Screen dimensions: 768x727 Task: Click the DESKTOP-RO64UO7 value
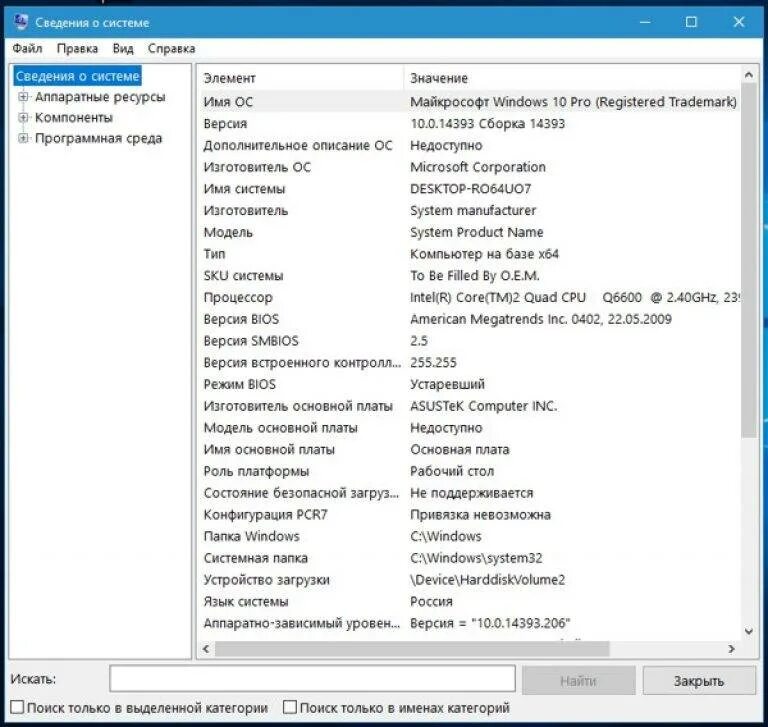(471, 189)
